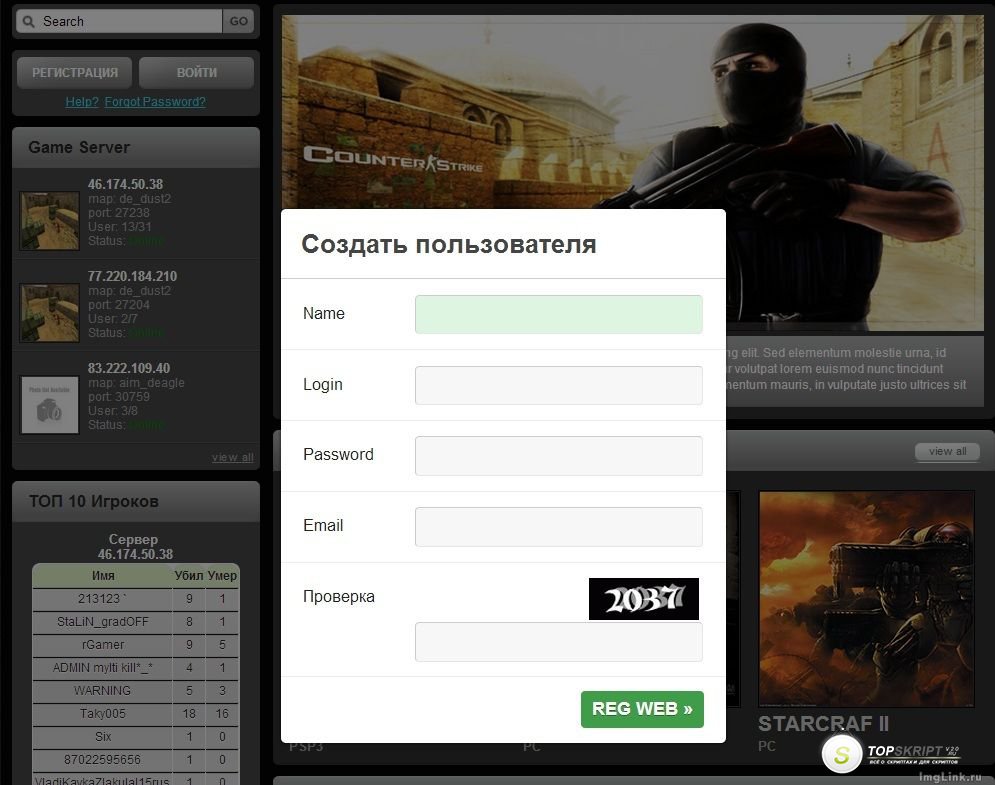Click the Search input field
Viewport: 995px width, 785px height.
click(119, 22)
